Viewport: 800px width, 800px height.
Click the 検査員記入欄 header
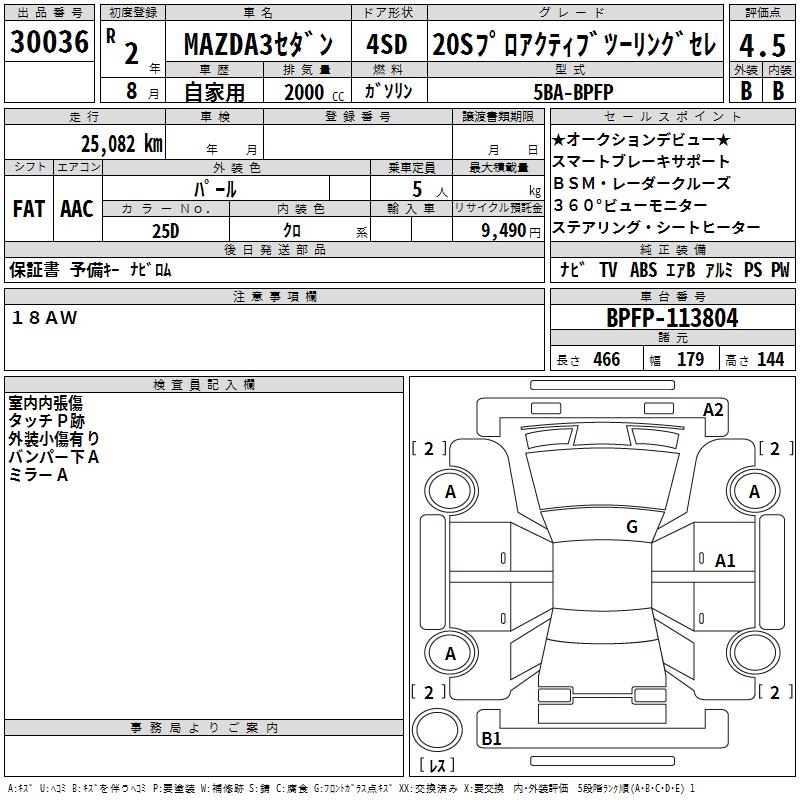[x=204, y=385]
